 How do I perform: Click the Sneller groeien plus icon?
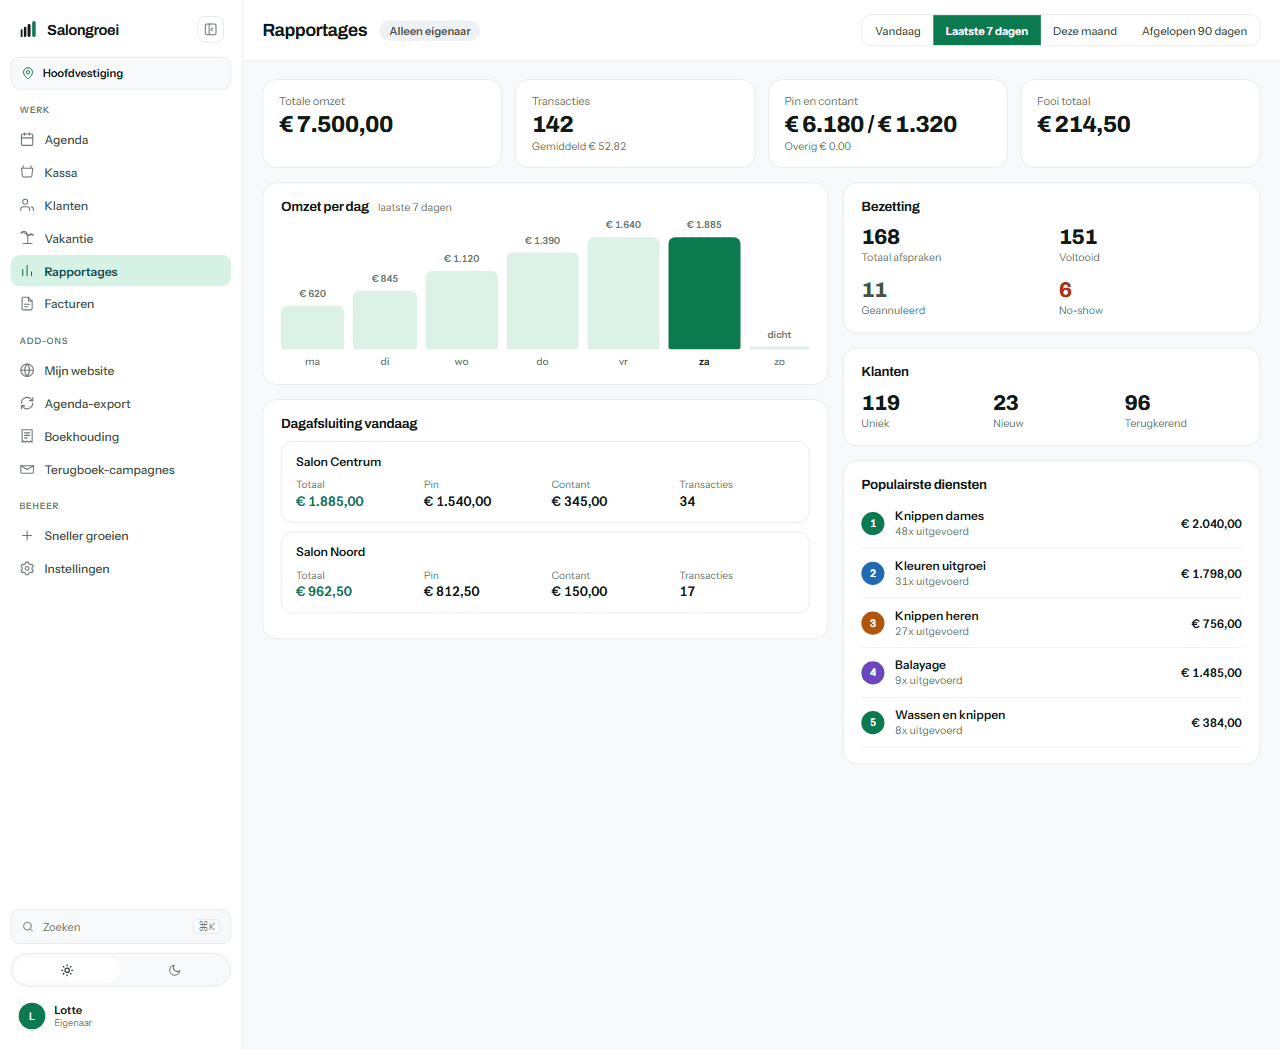27,536
